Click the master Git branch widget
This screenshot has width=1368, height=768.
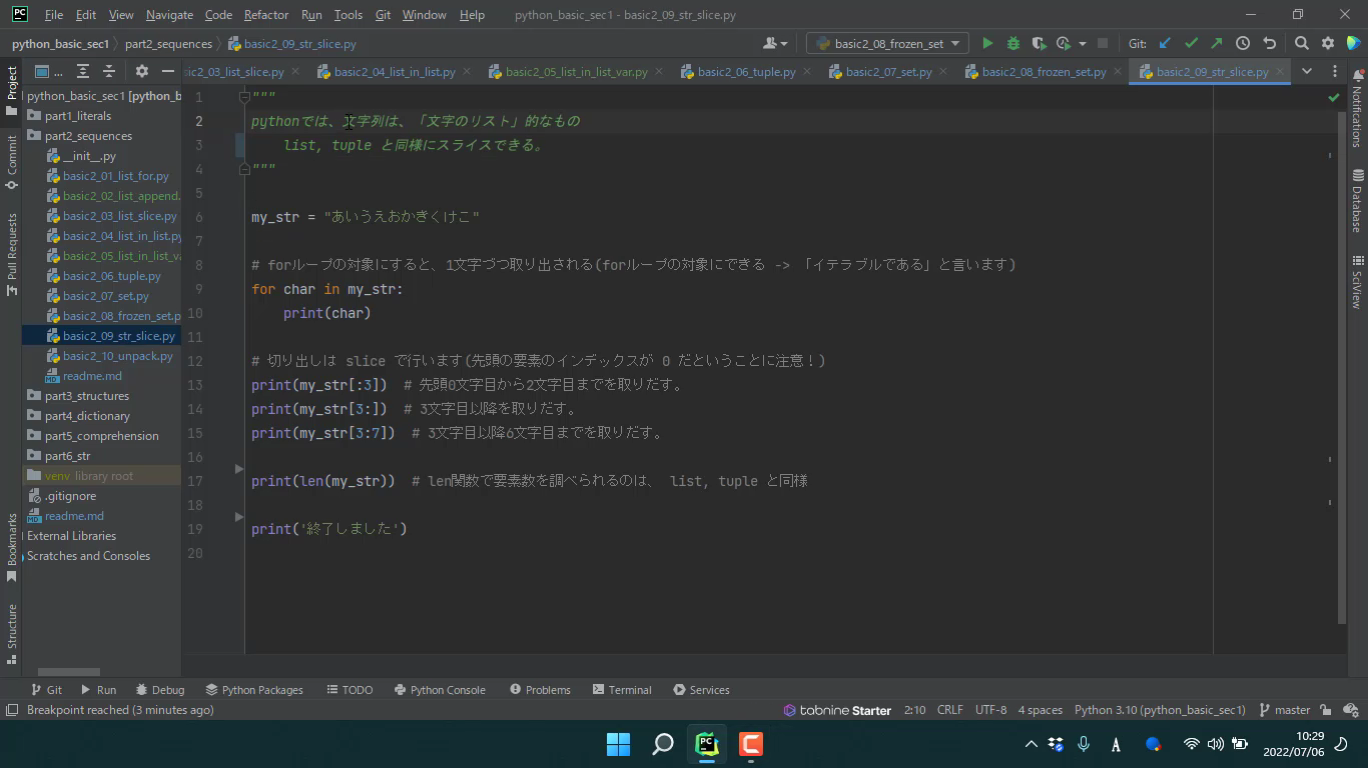coord(1284,710)
